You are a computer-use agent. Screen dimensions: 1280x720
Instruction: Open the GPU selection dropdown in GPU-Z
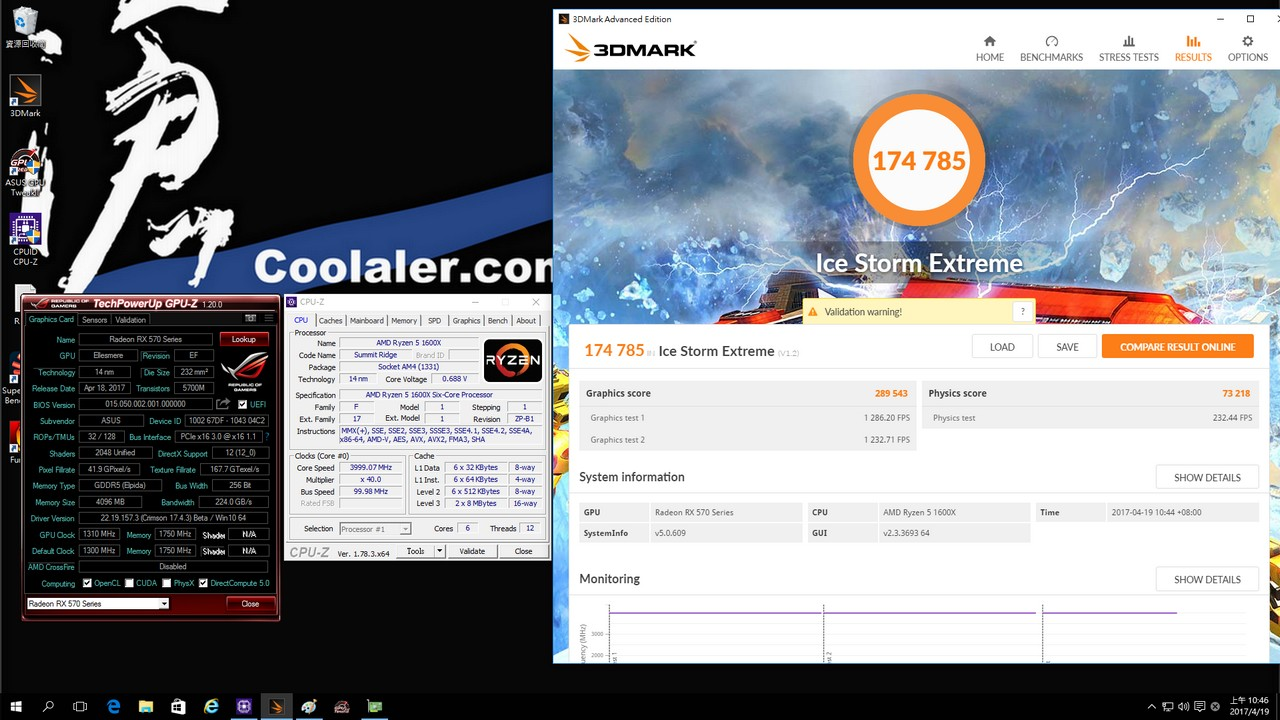pos(98,604)
